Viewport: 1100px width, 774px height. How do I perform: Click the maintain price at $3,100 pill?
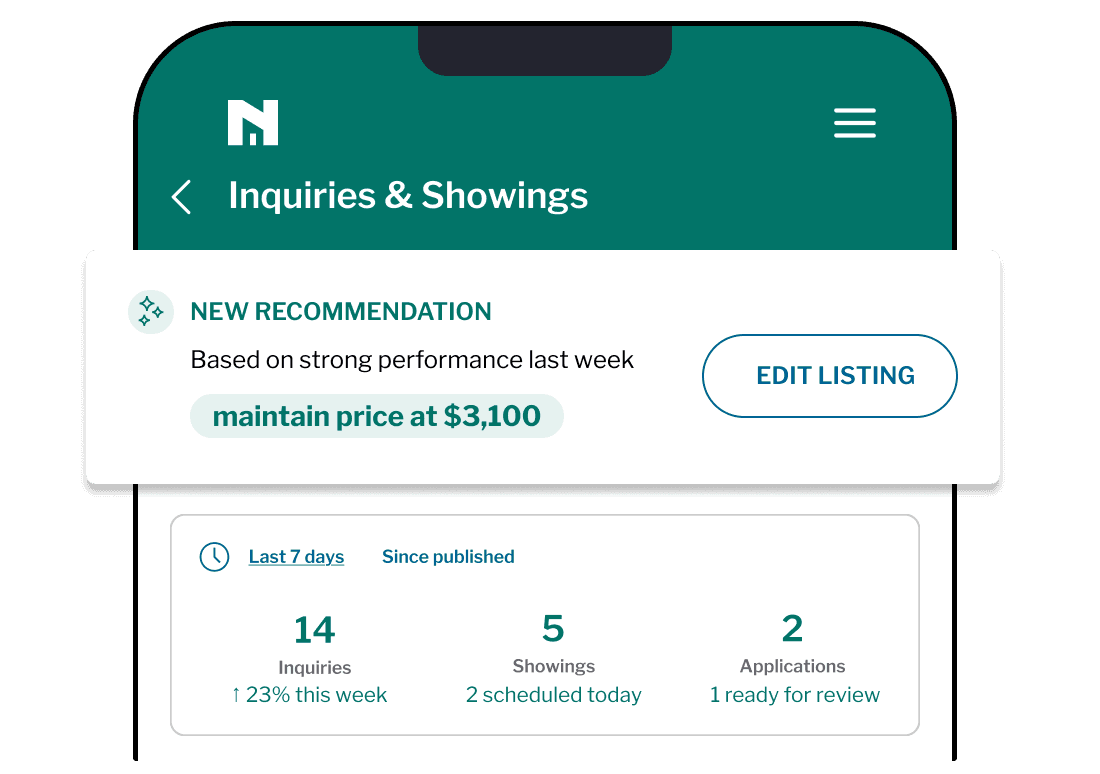pos(376,416)
